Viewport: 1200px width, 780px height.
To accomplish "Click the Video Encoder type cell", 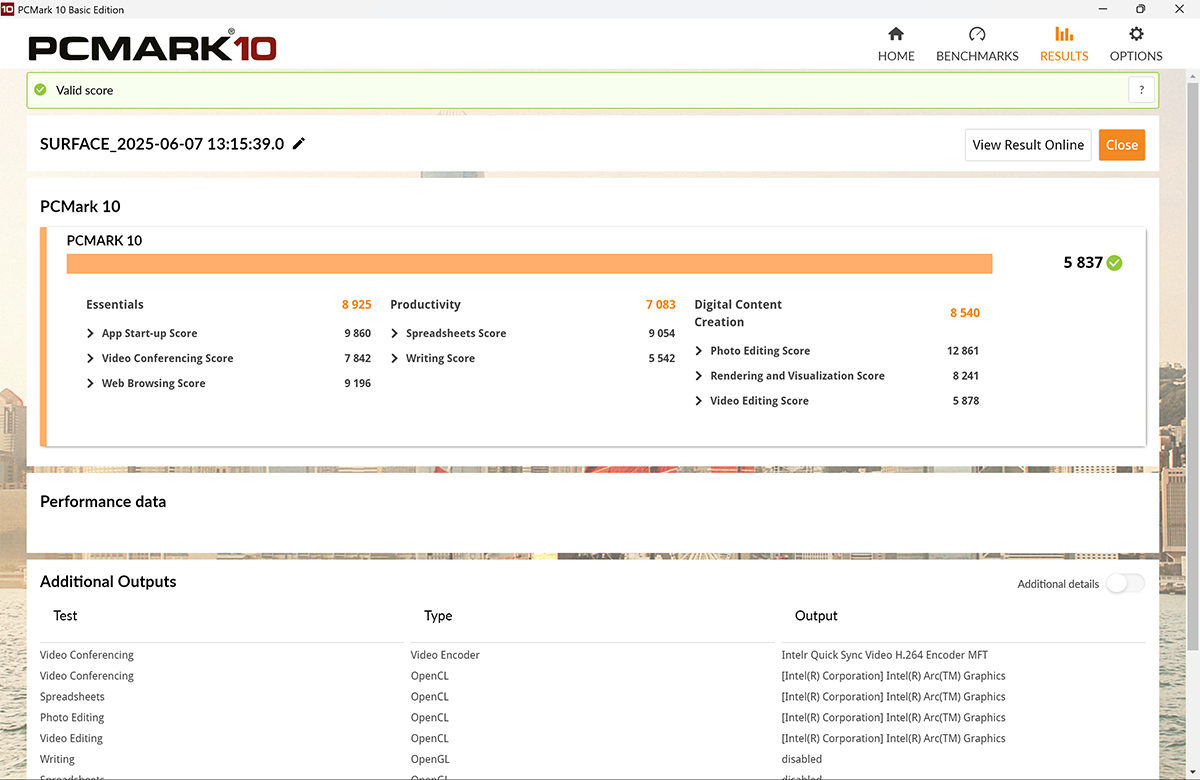I will click(x=445, y=655).
